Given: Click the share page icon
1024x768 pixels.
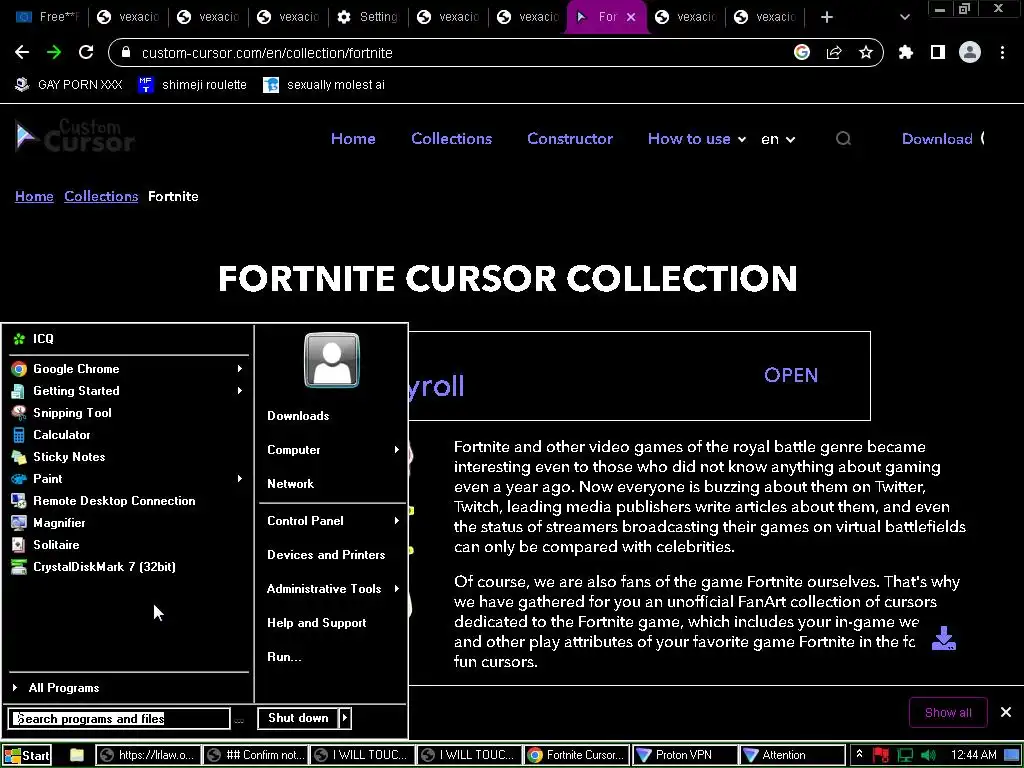Looking at the screenshot, I should pos(834,53).
